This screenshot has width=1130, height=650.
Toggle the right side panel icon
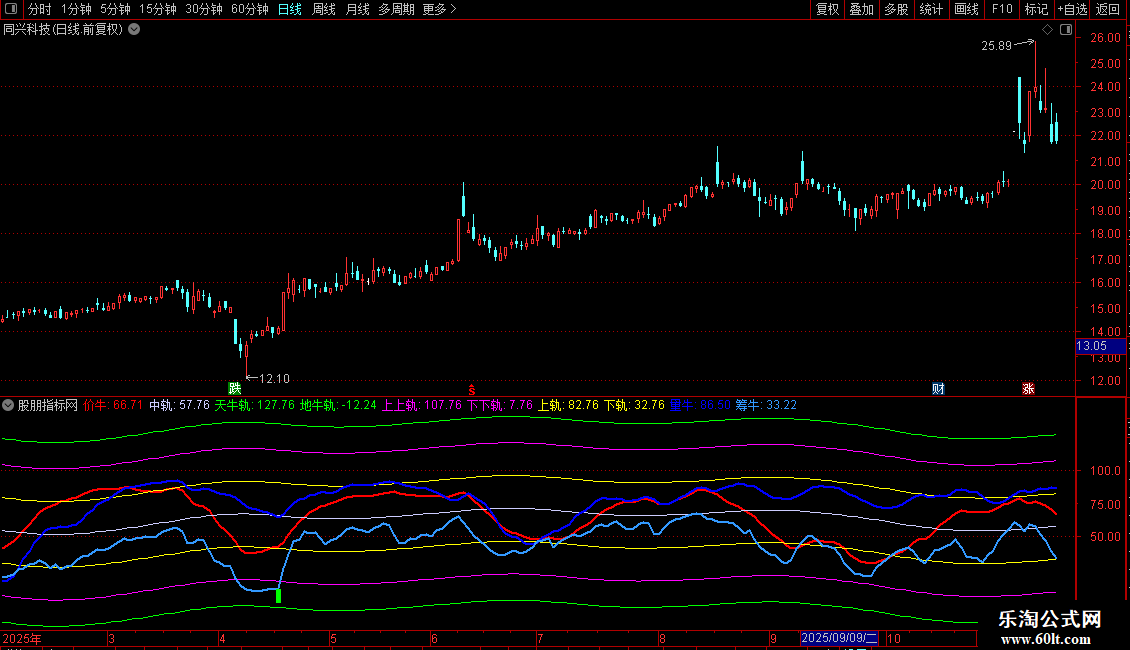coord(1066,30)
